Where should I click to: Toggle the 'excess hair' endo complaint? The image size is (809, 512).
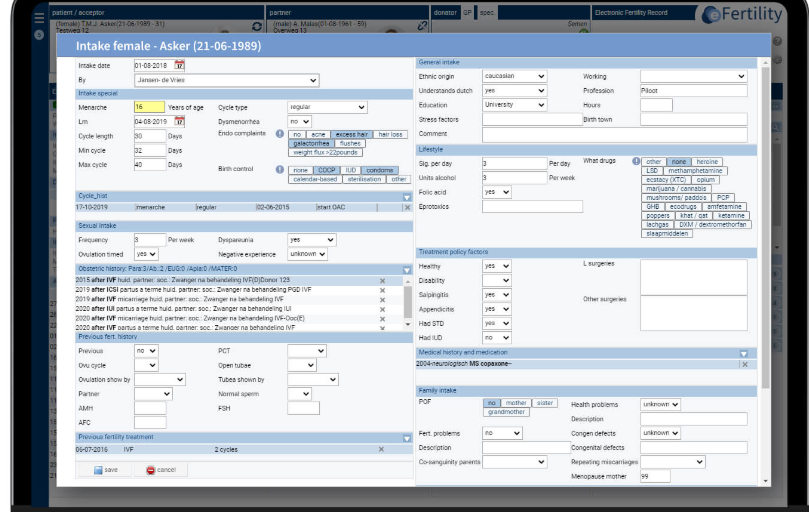pos(351,134)
